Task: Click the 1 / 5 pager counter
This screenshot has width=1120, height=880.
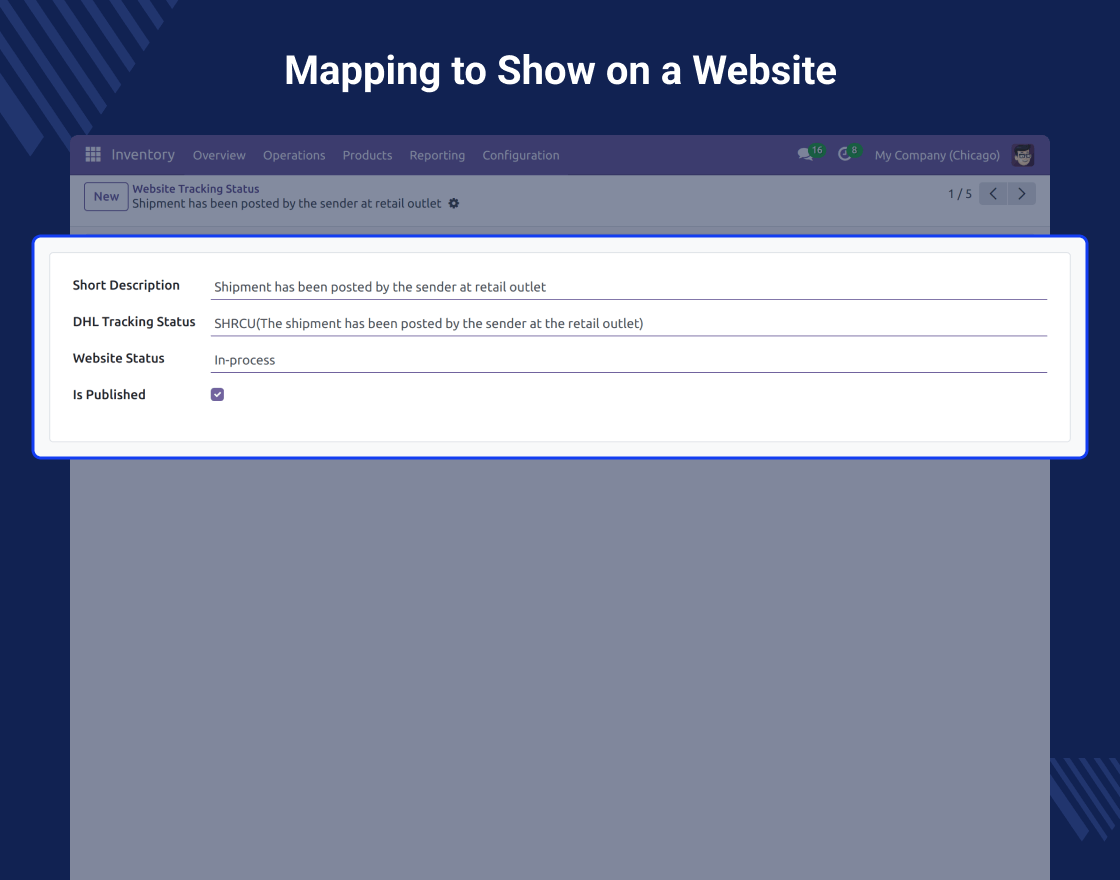Action: tap(959, 194)
